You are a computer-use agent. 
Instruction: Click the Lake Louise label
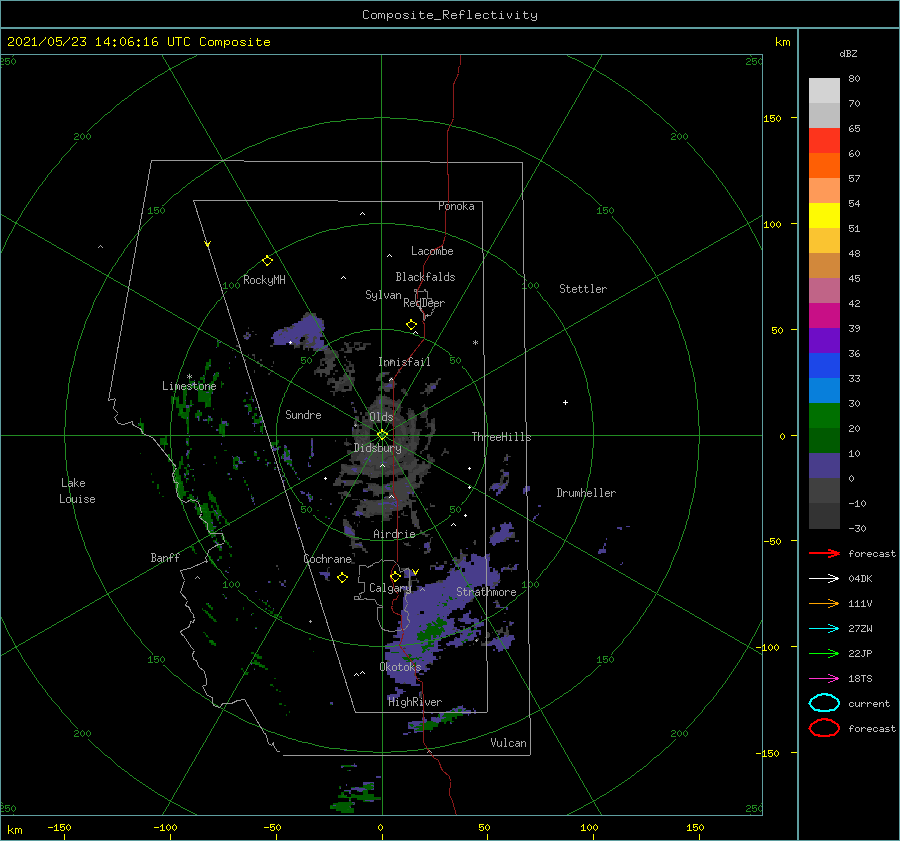[77, 491]
